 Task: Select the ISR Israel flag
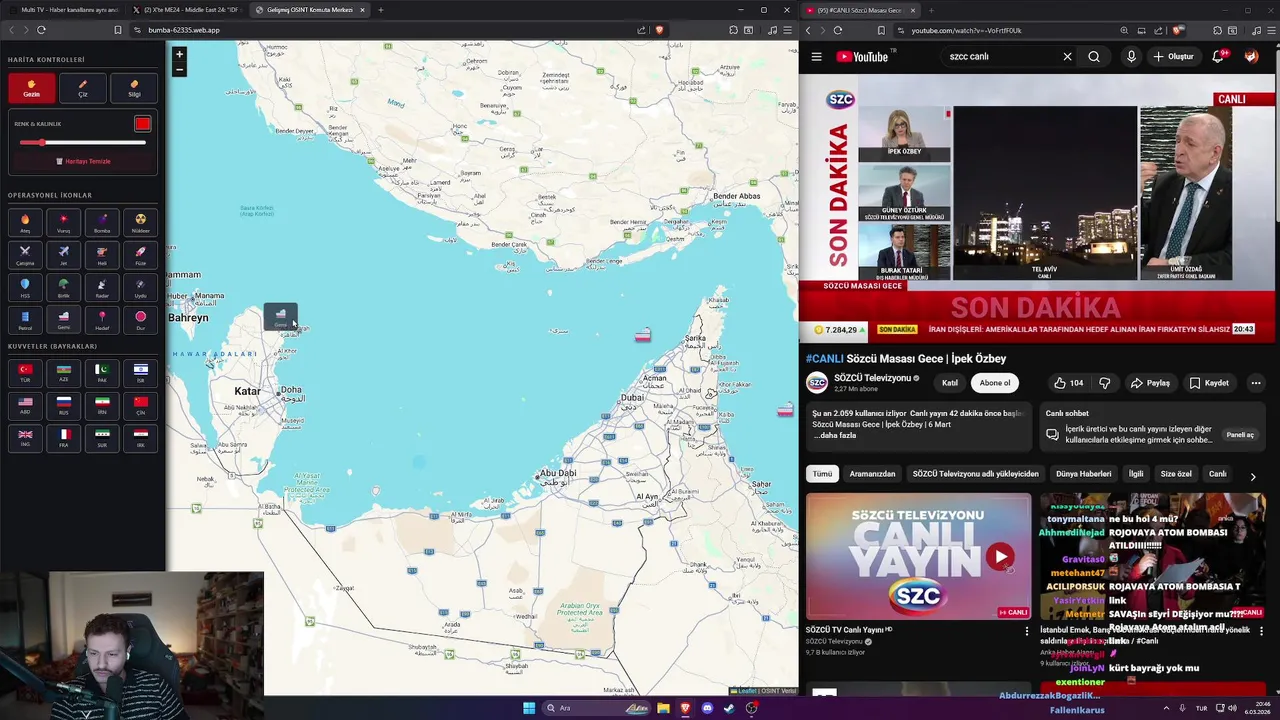[x=141, y=374]
